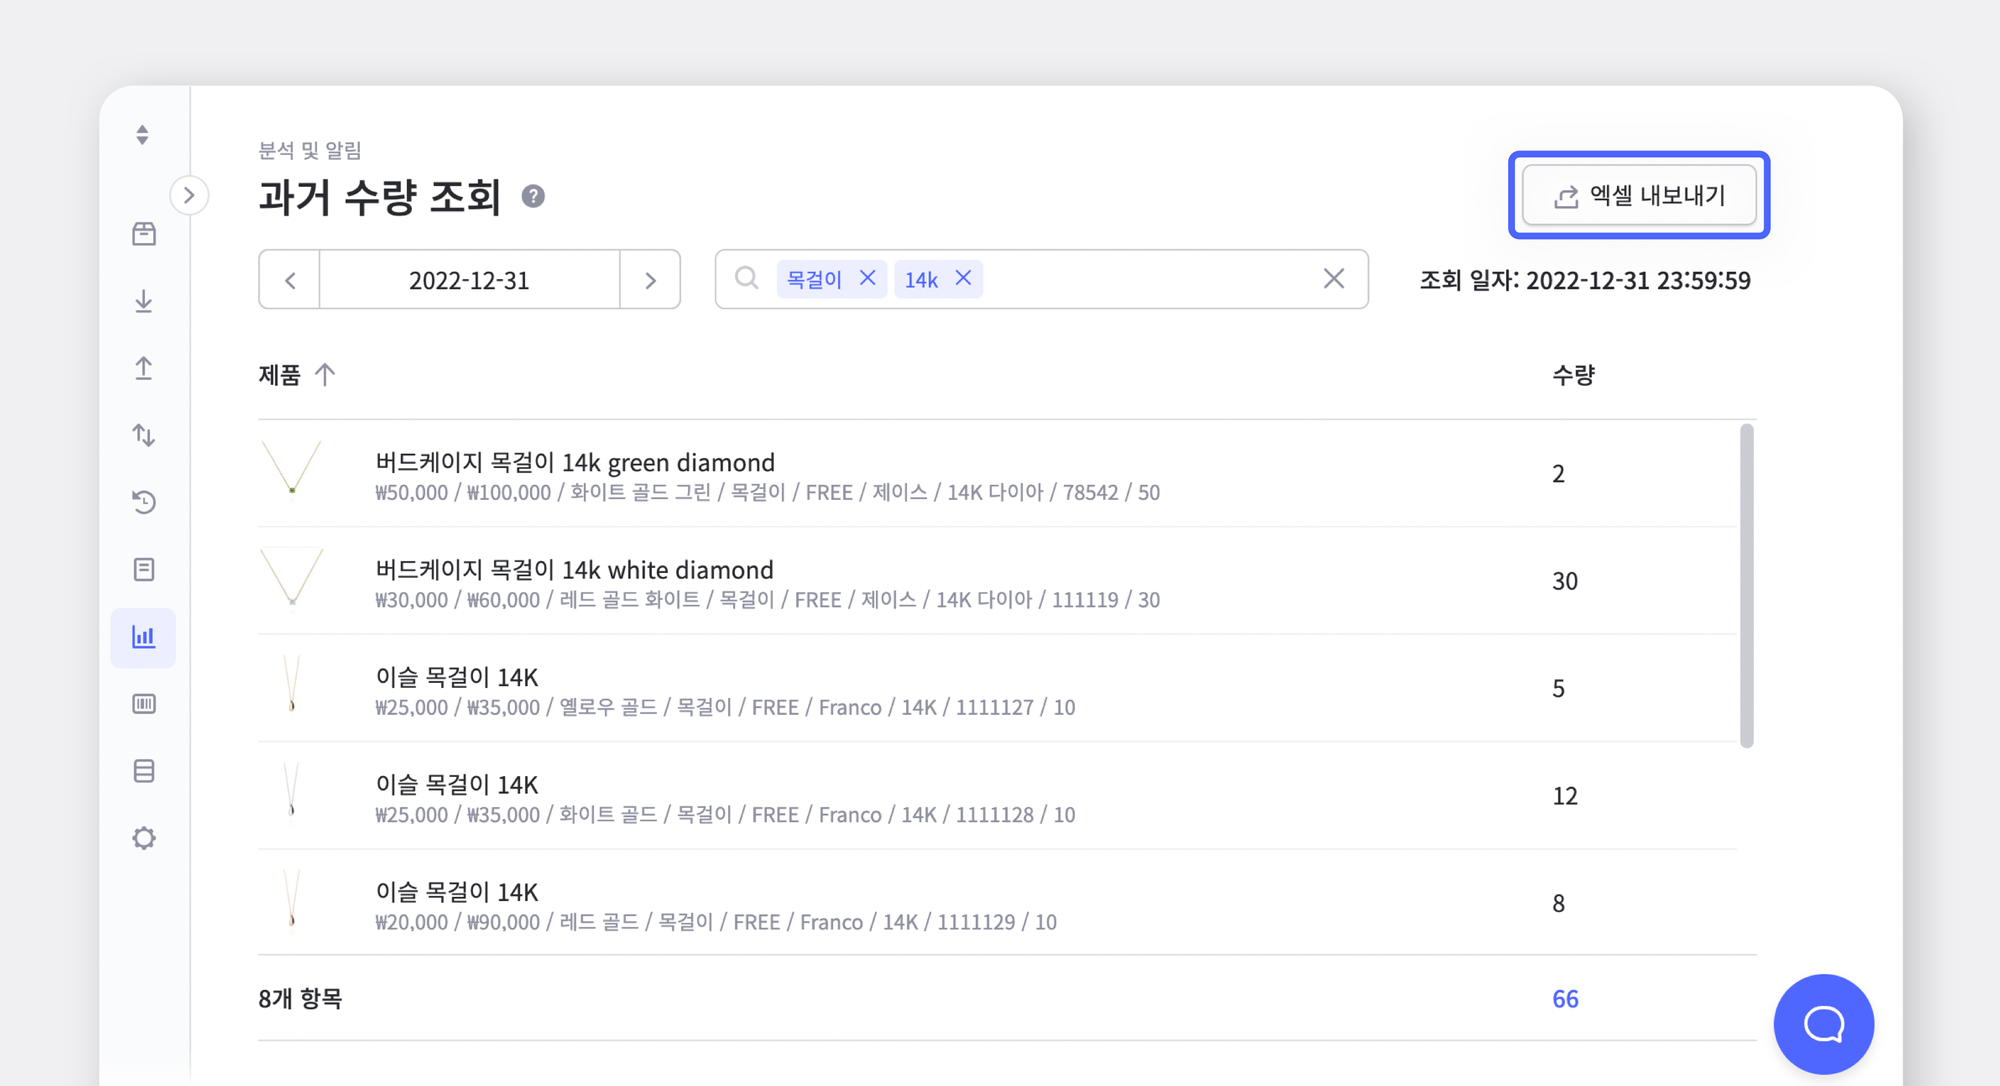This screenshot has width=2000, height=1086.
Task: Click the 수량 column header
Action: 1573,375
